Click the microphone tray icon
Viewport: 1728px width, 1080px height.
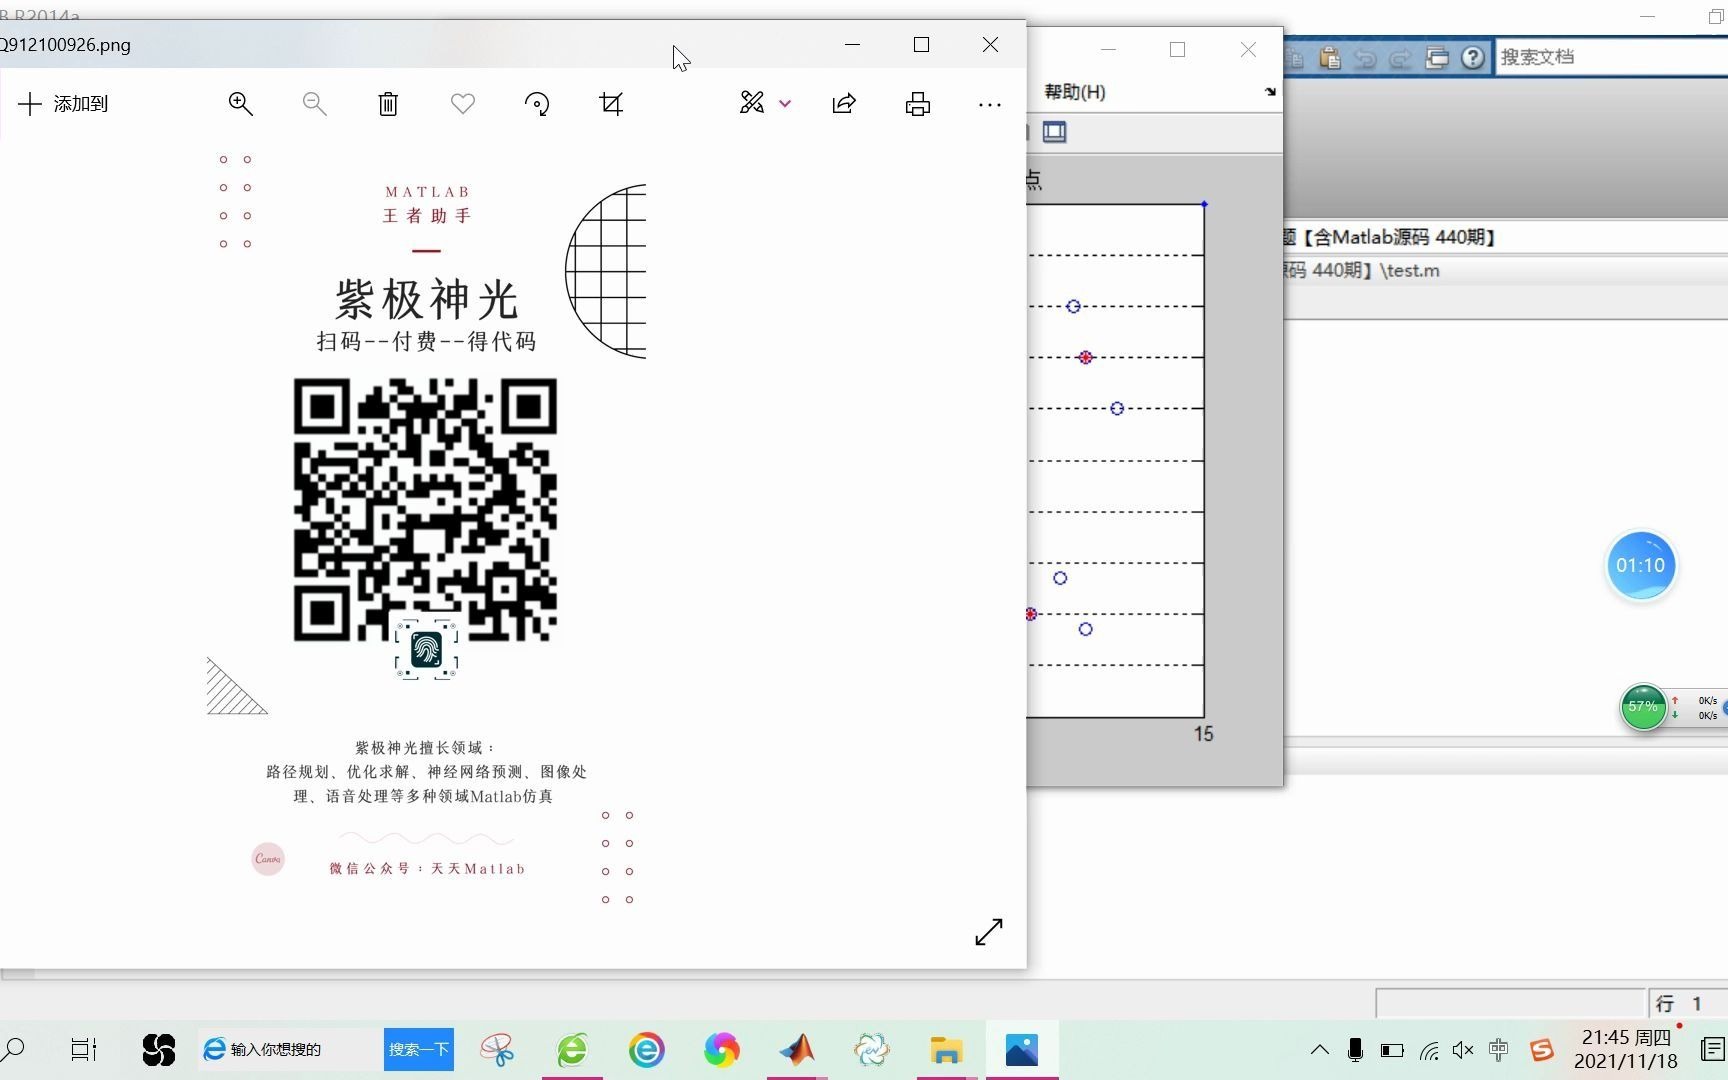click(1355, 1050)
